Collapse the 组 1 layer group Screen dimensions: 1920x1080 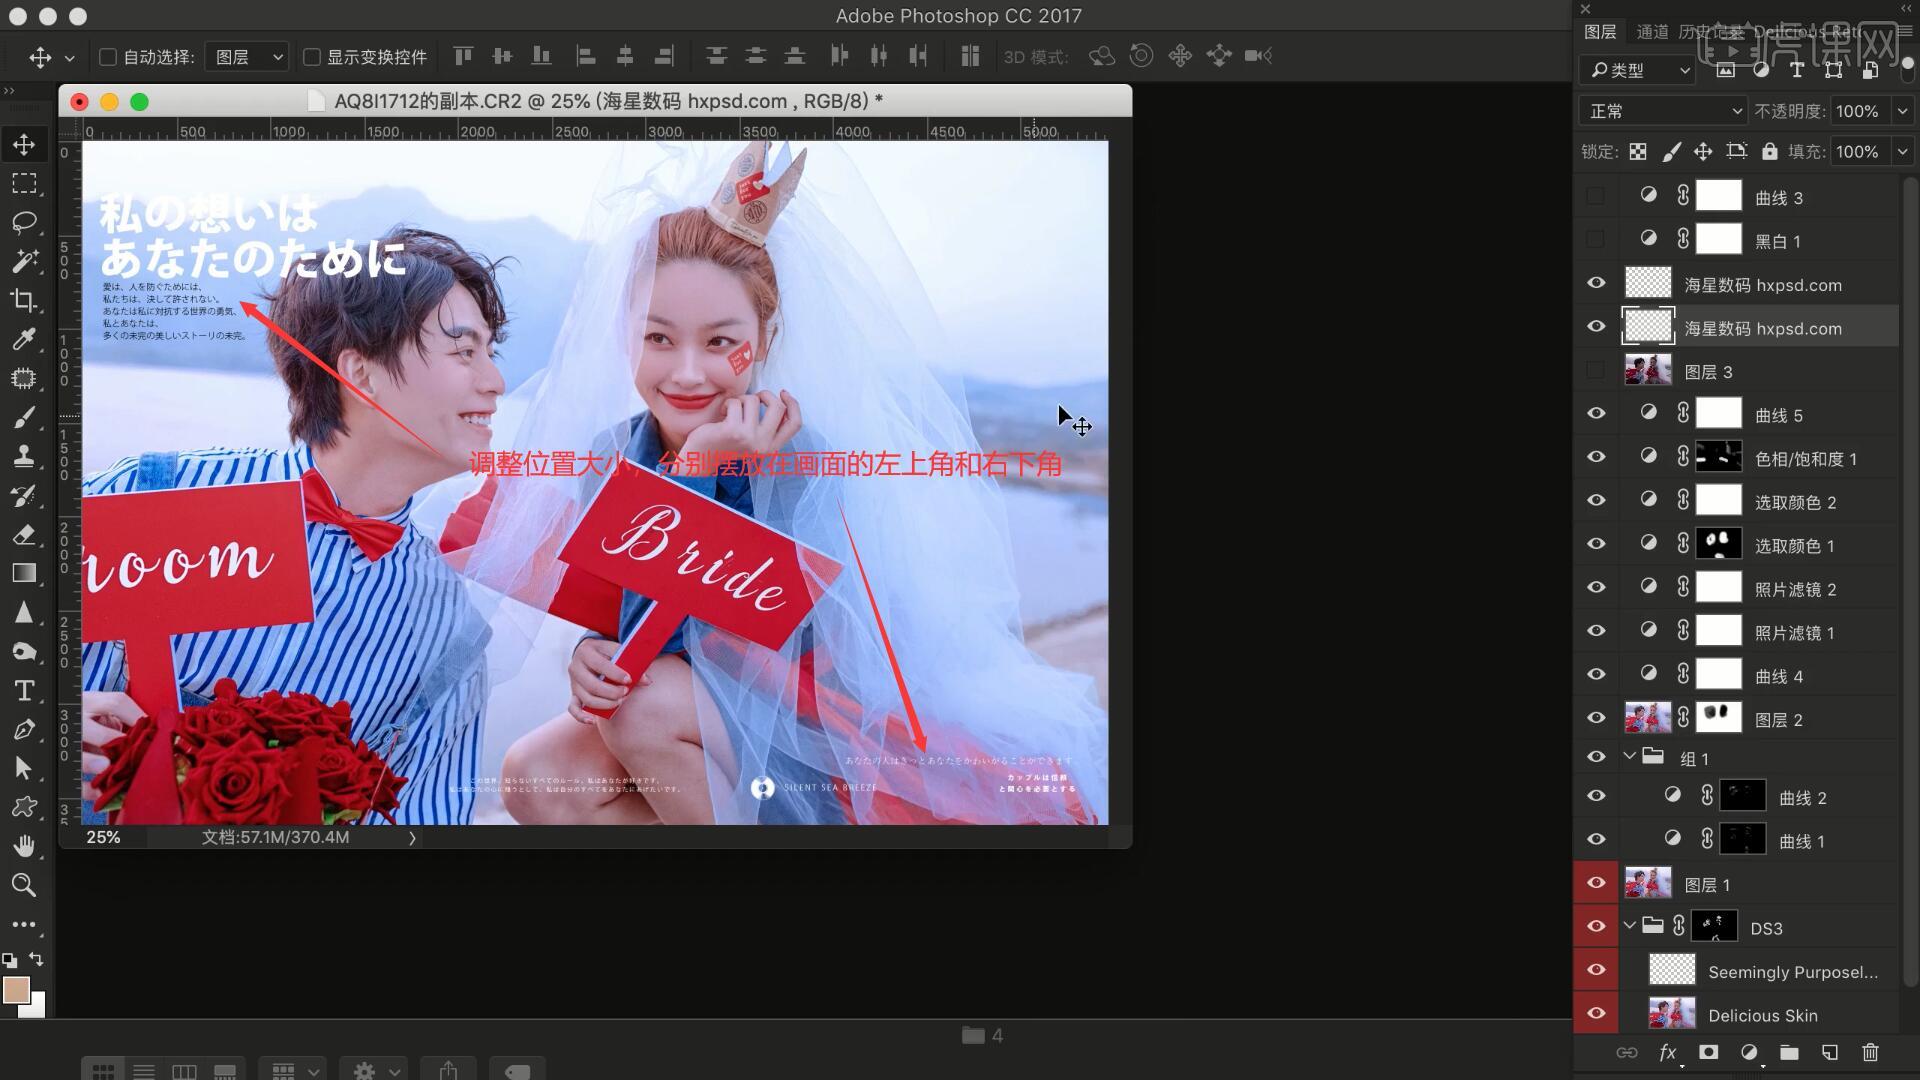[1630, 757]
